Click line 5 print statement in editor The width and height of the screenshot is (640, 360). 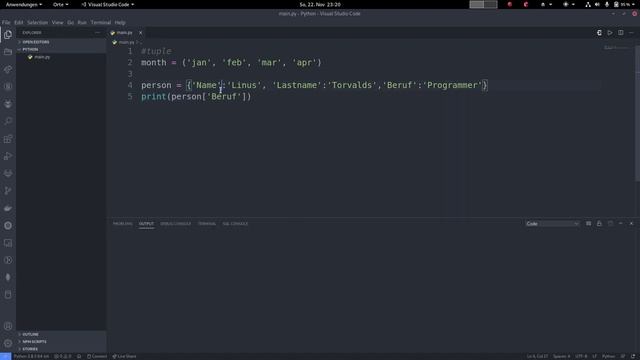[x=196, y=97]
